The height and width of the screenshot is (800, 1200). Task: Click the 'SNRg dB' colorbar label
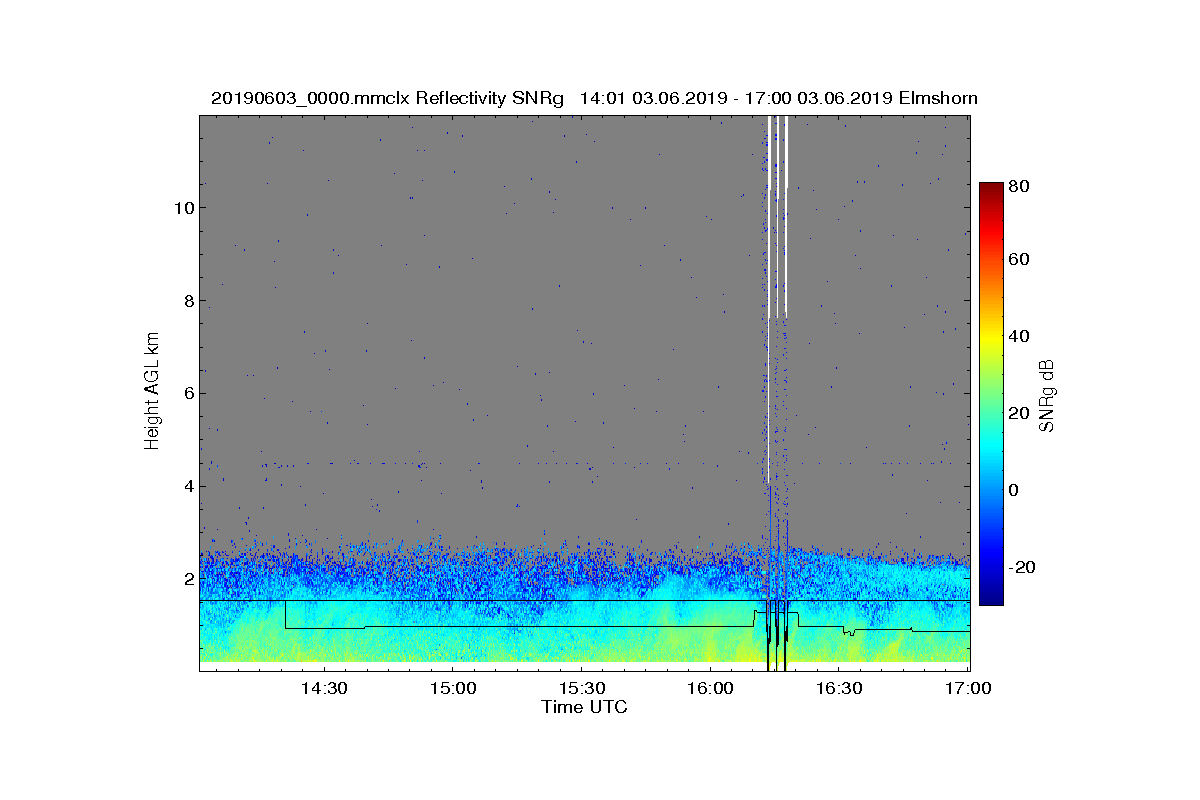1046,396
